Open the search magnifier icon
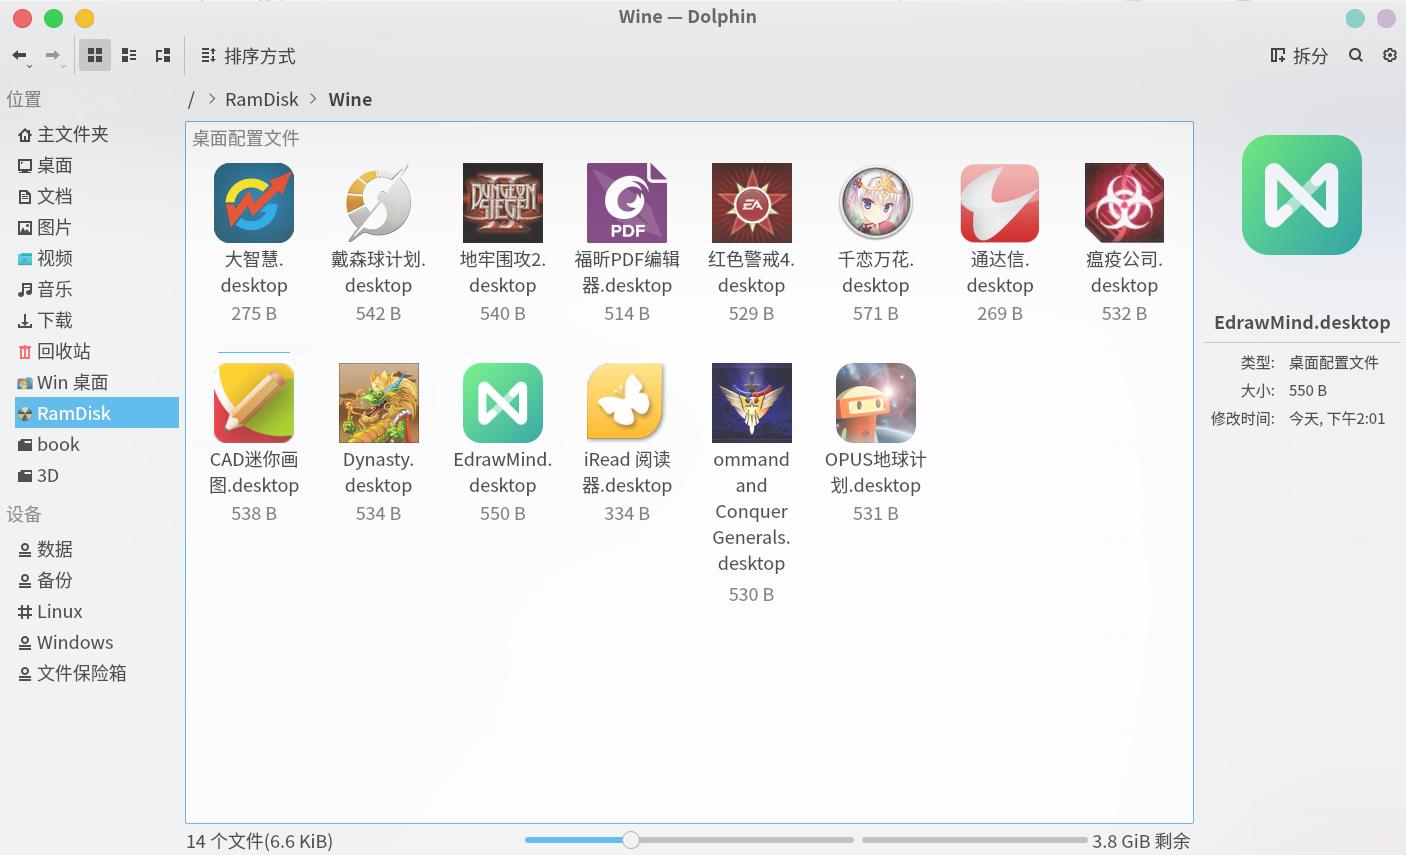The width and height of the screenshot is (1406, 855). 1356,56
